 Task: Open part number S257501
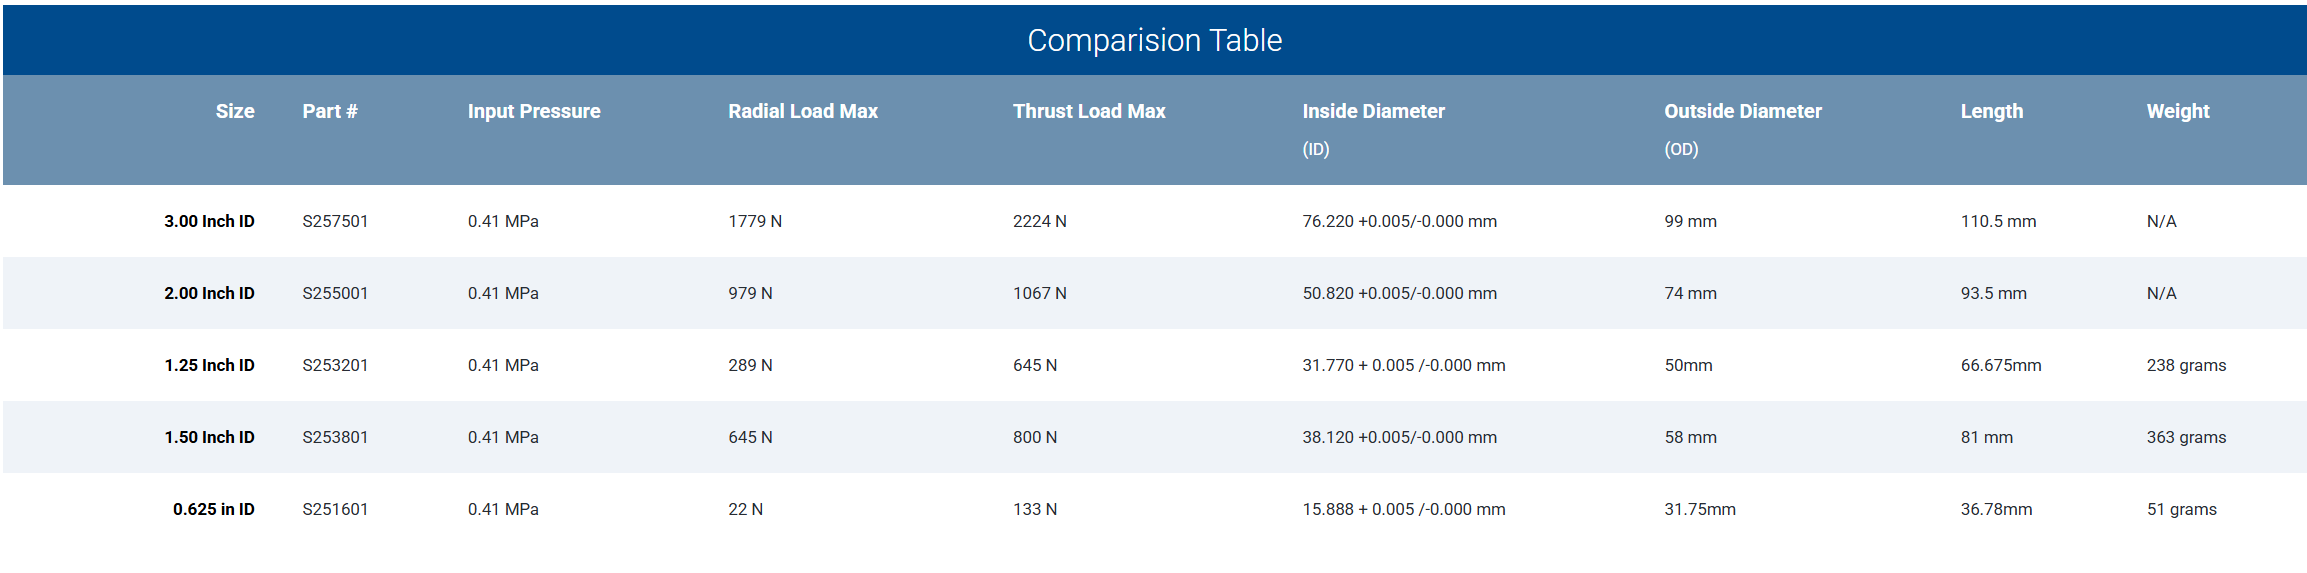click(x=335, y=221)
